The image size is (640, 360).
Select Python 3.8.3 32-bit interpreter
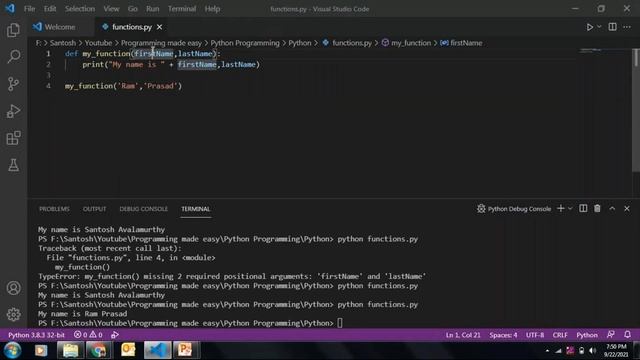coord(36,335)
